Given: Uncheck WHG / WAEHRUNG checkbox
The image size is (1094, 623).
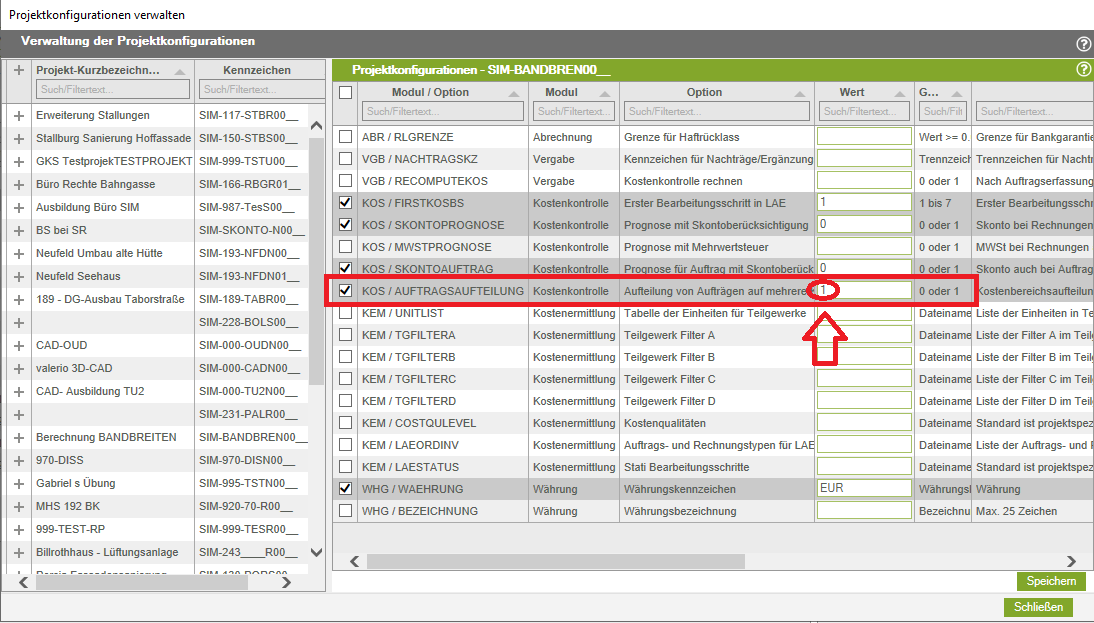Looking at the screenshot, I should 345,488.
